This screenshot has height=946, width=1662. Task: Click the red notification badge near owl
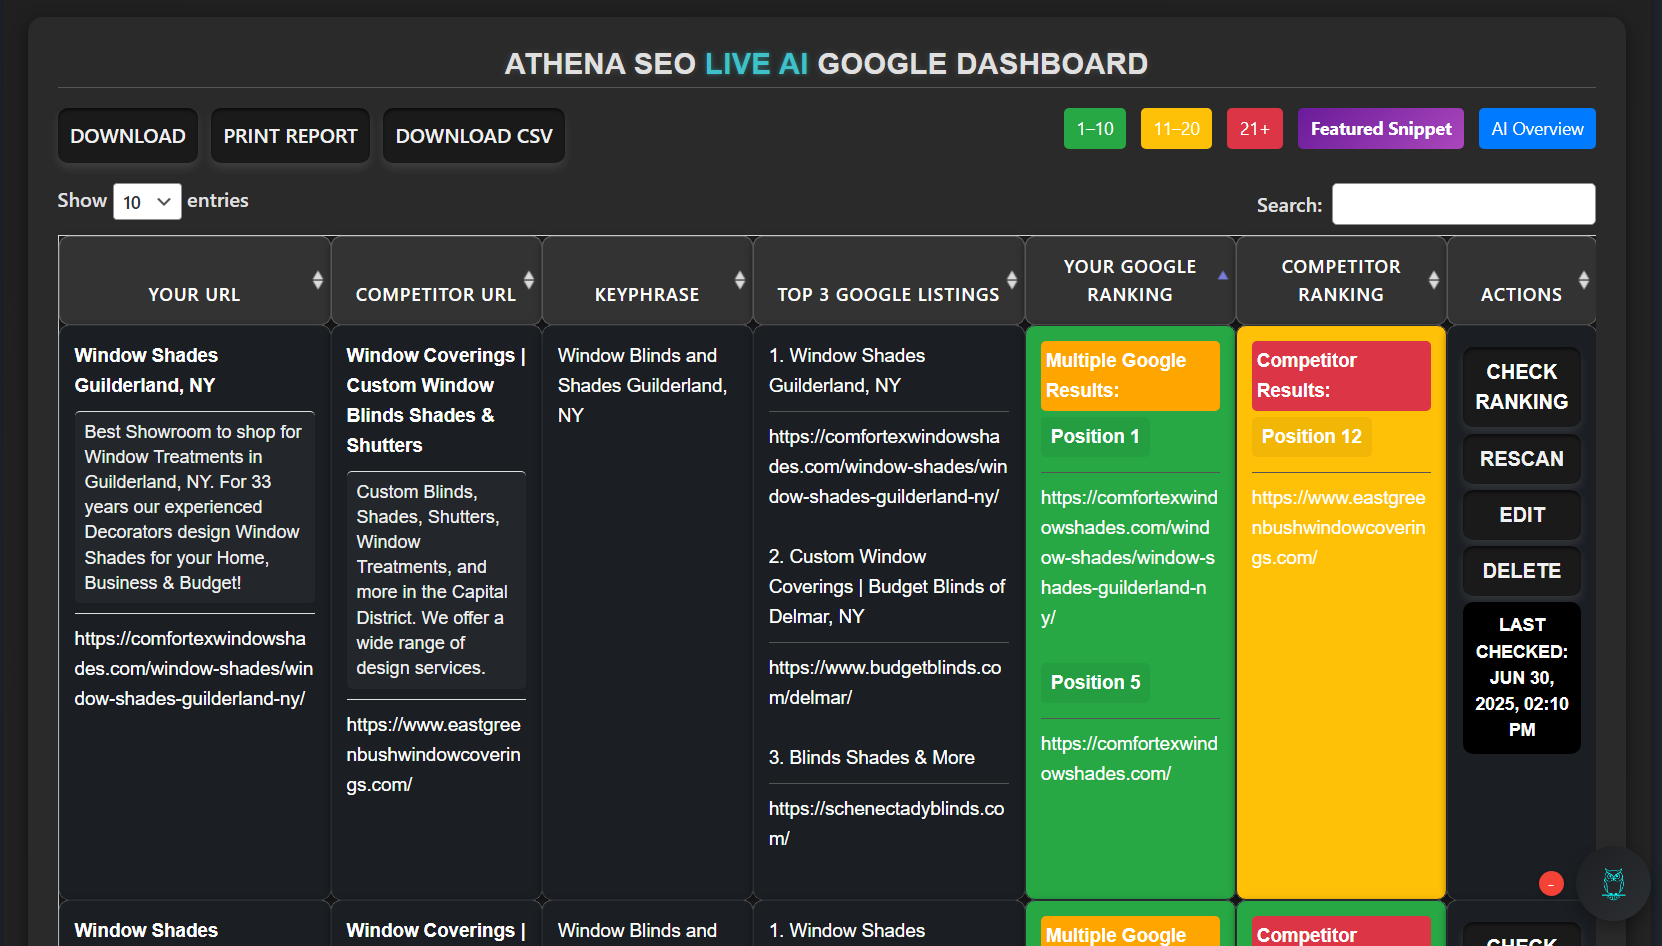pos(1551,884)
